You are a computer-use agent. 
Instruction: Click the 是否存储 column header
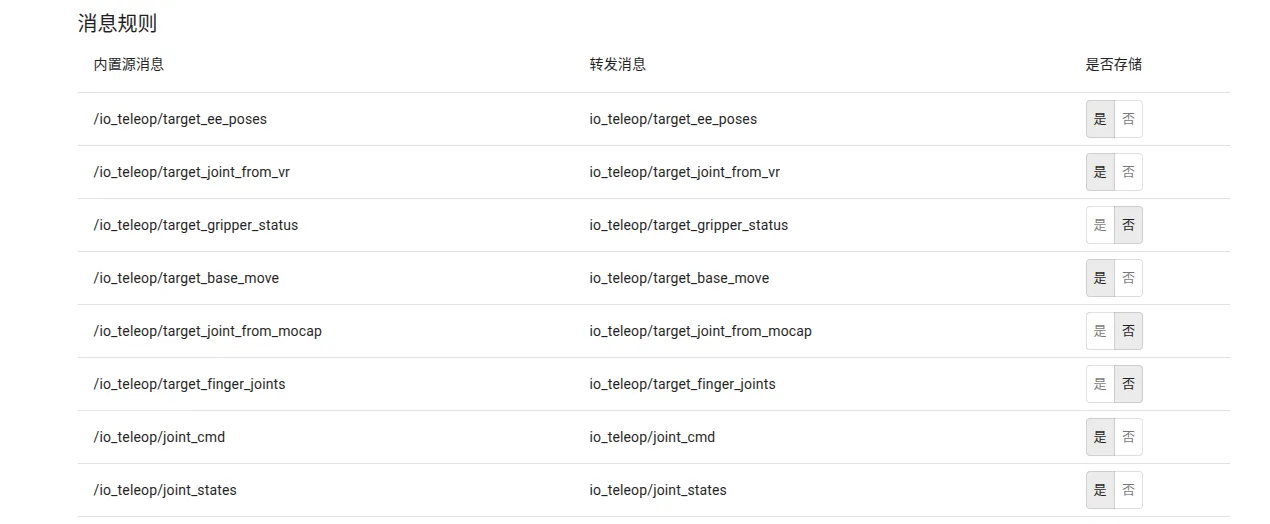click(x=1113, y=64)
